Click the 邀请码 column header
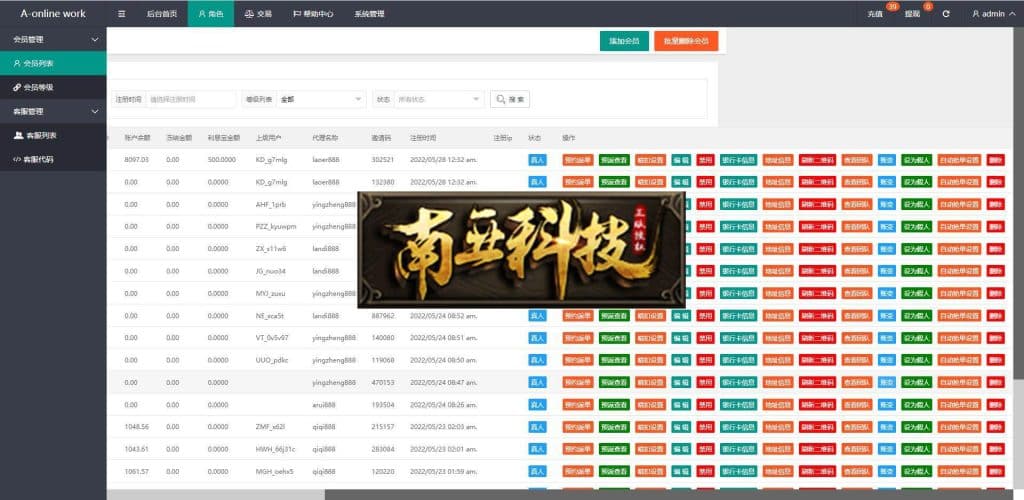 click(381, 138)
